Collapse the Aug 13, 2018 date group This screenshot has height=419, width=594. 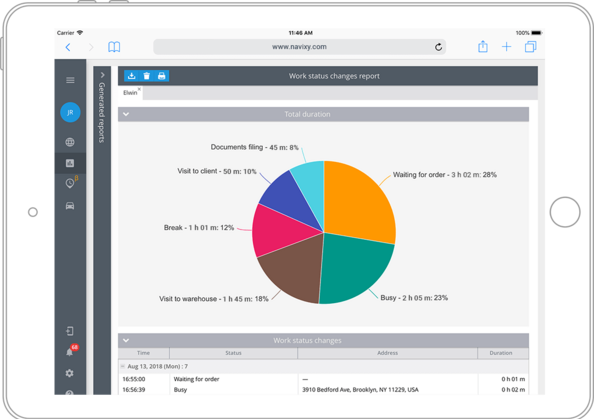123,366
